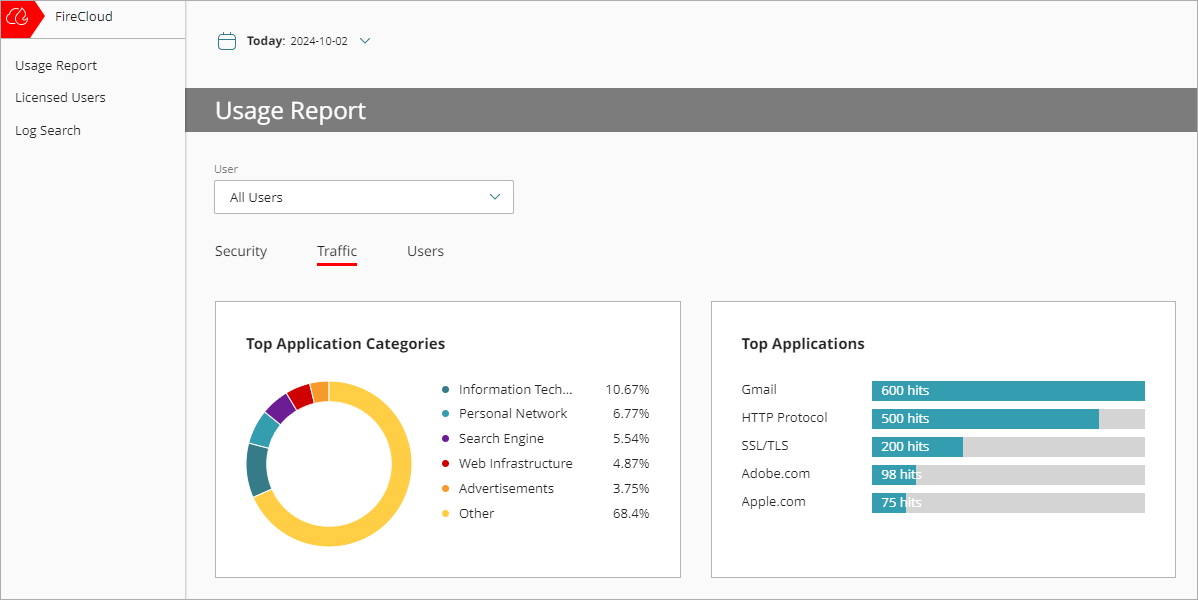
Task: Click the Personal Network legend dot
Action: point(445,414)
